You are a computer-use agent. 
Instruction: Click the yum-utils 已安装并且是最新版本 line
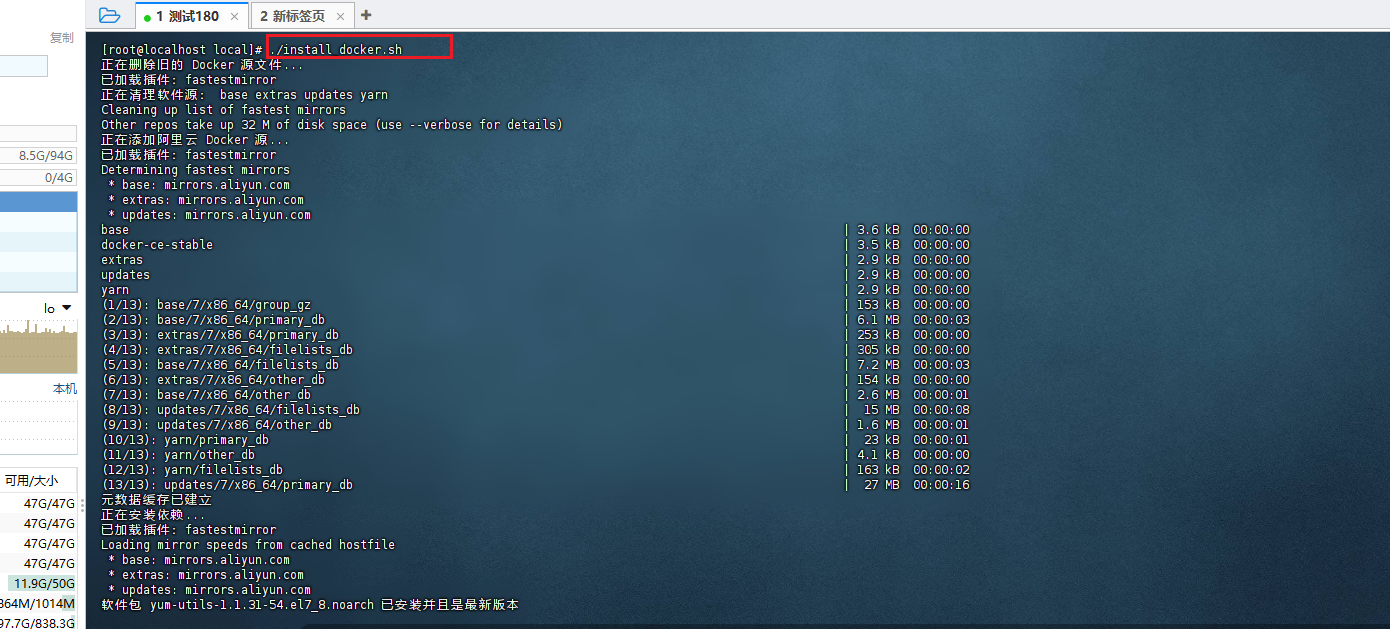tap(310, 604)
